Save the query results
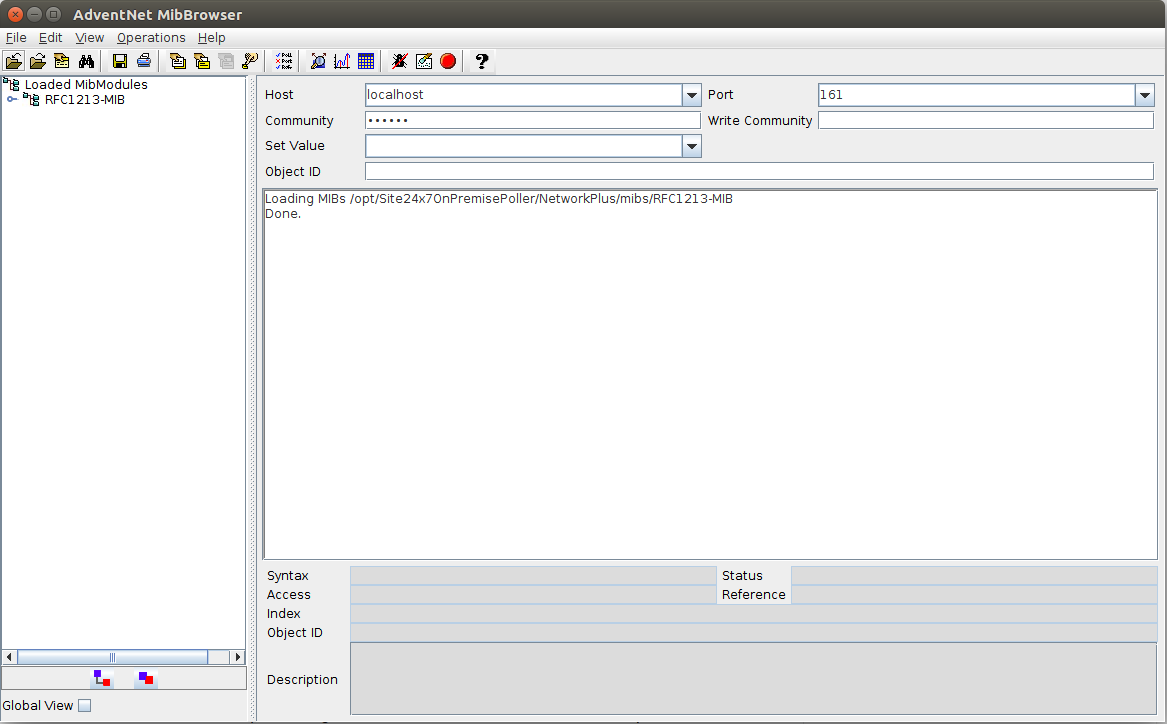Screen dimensions: 1167x724 pyautogui.click(x=119, y=61)
